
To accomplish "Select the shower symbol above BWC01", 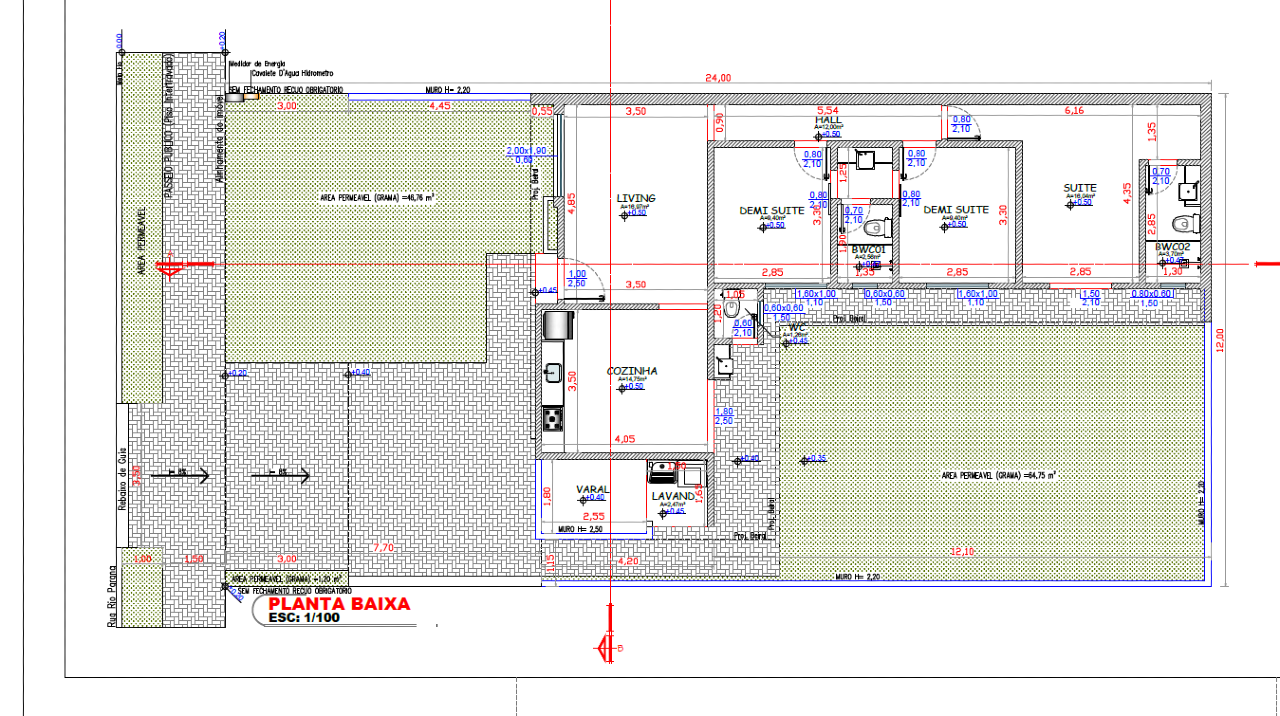I will pos(867,157).
